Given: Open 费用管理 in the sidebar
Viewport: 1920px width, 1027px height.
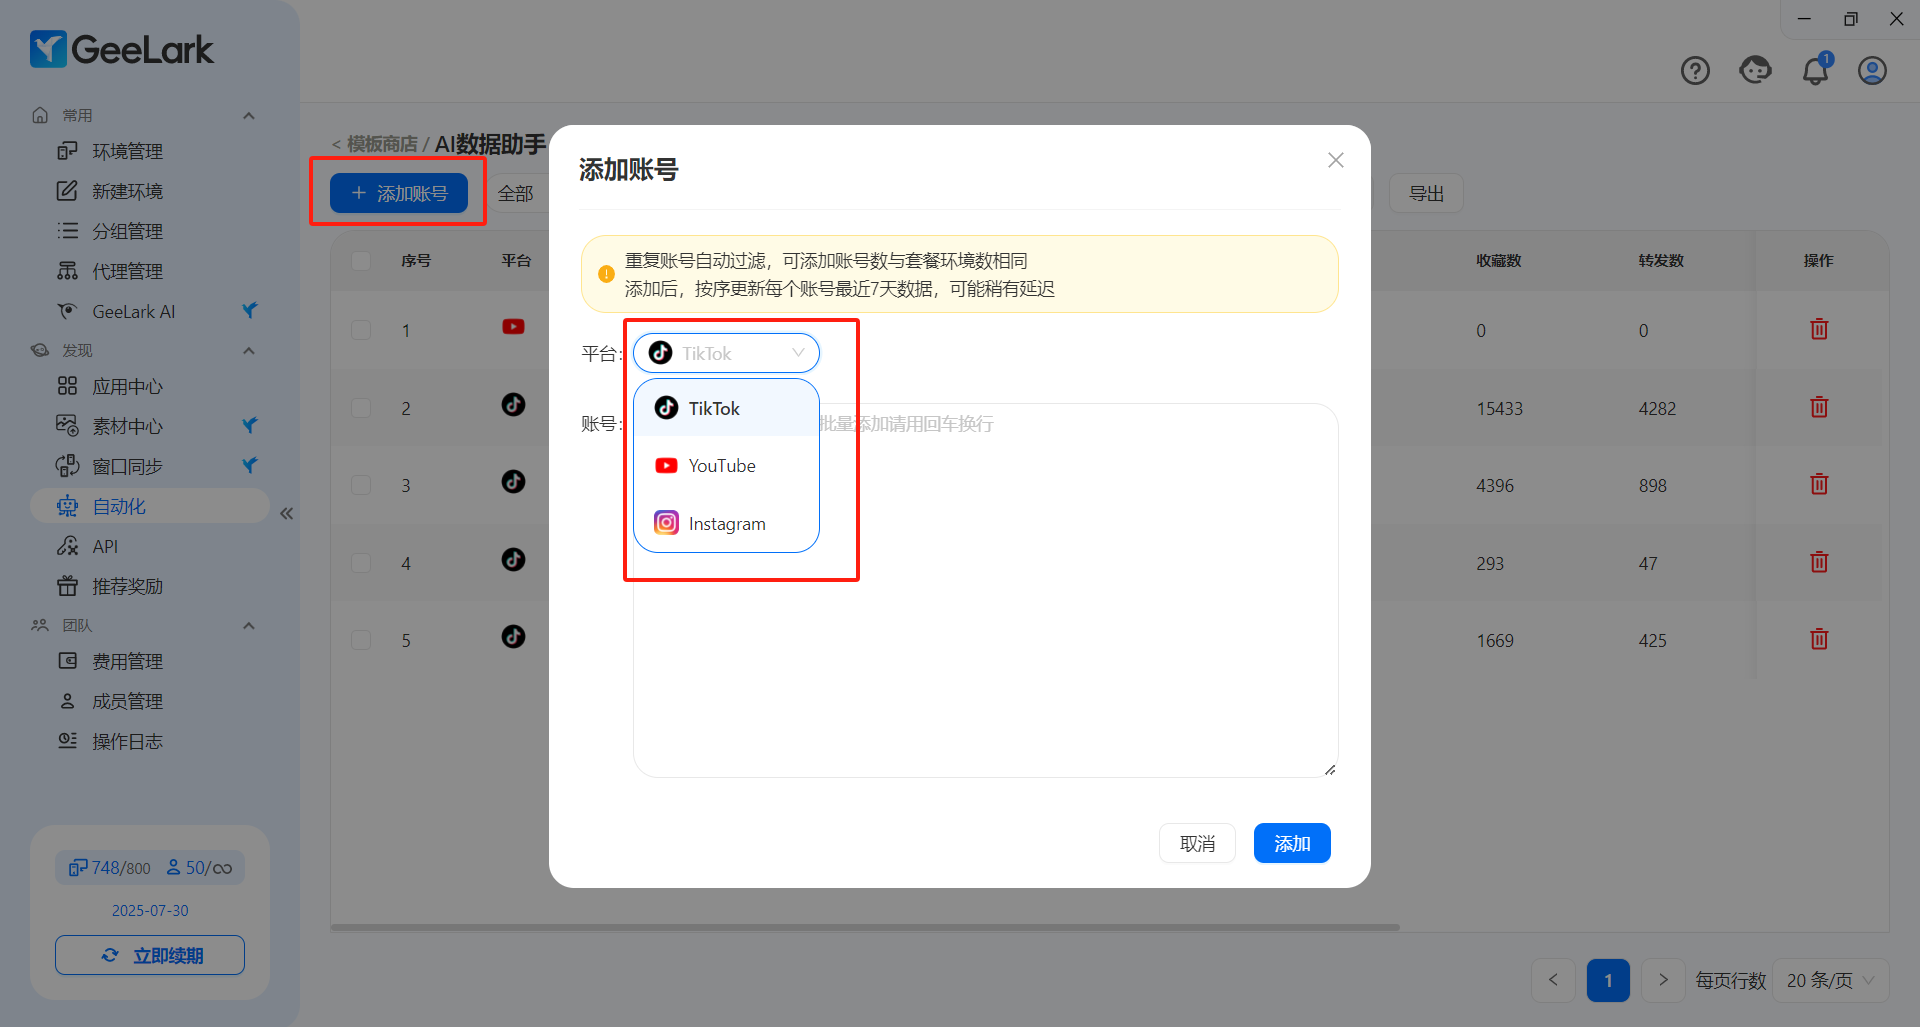Looking at the screenshot, I should pyautogui.click(x=127, y=661).
